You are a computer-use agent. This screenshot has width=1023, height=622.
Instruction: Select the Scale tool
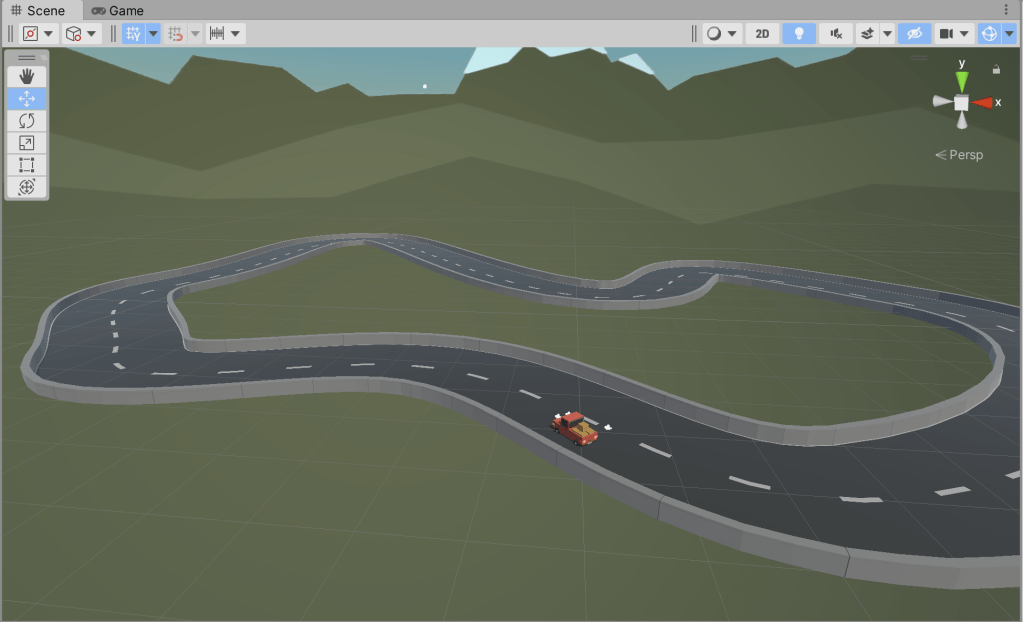click(x=27, y=143)
